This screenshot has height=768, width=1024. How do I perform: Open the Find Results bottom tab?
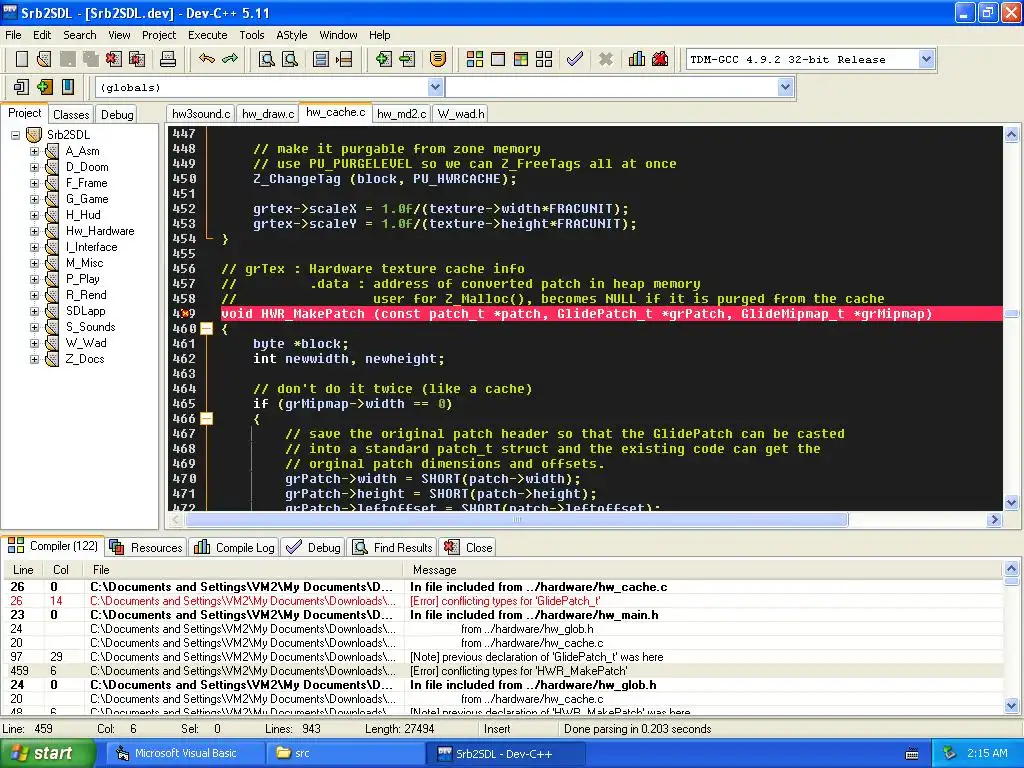(392, 547)
